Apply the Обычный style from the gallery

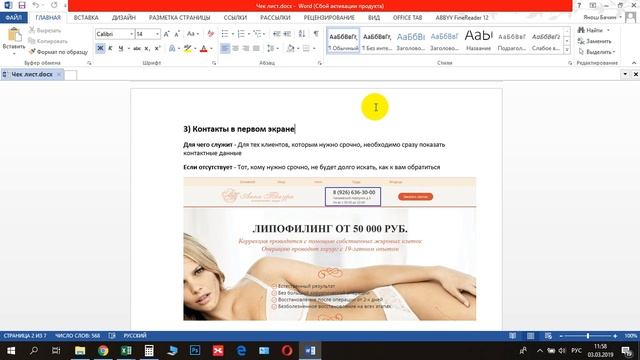[x=343, y=41]
